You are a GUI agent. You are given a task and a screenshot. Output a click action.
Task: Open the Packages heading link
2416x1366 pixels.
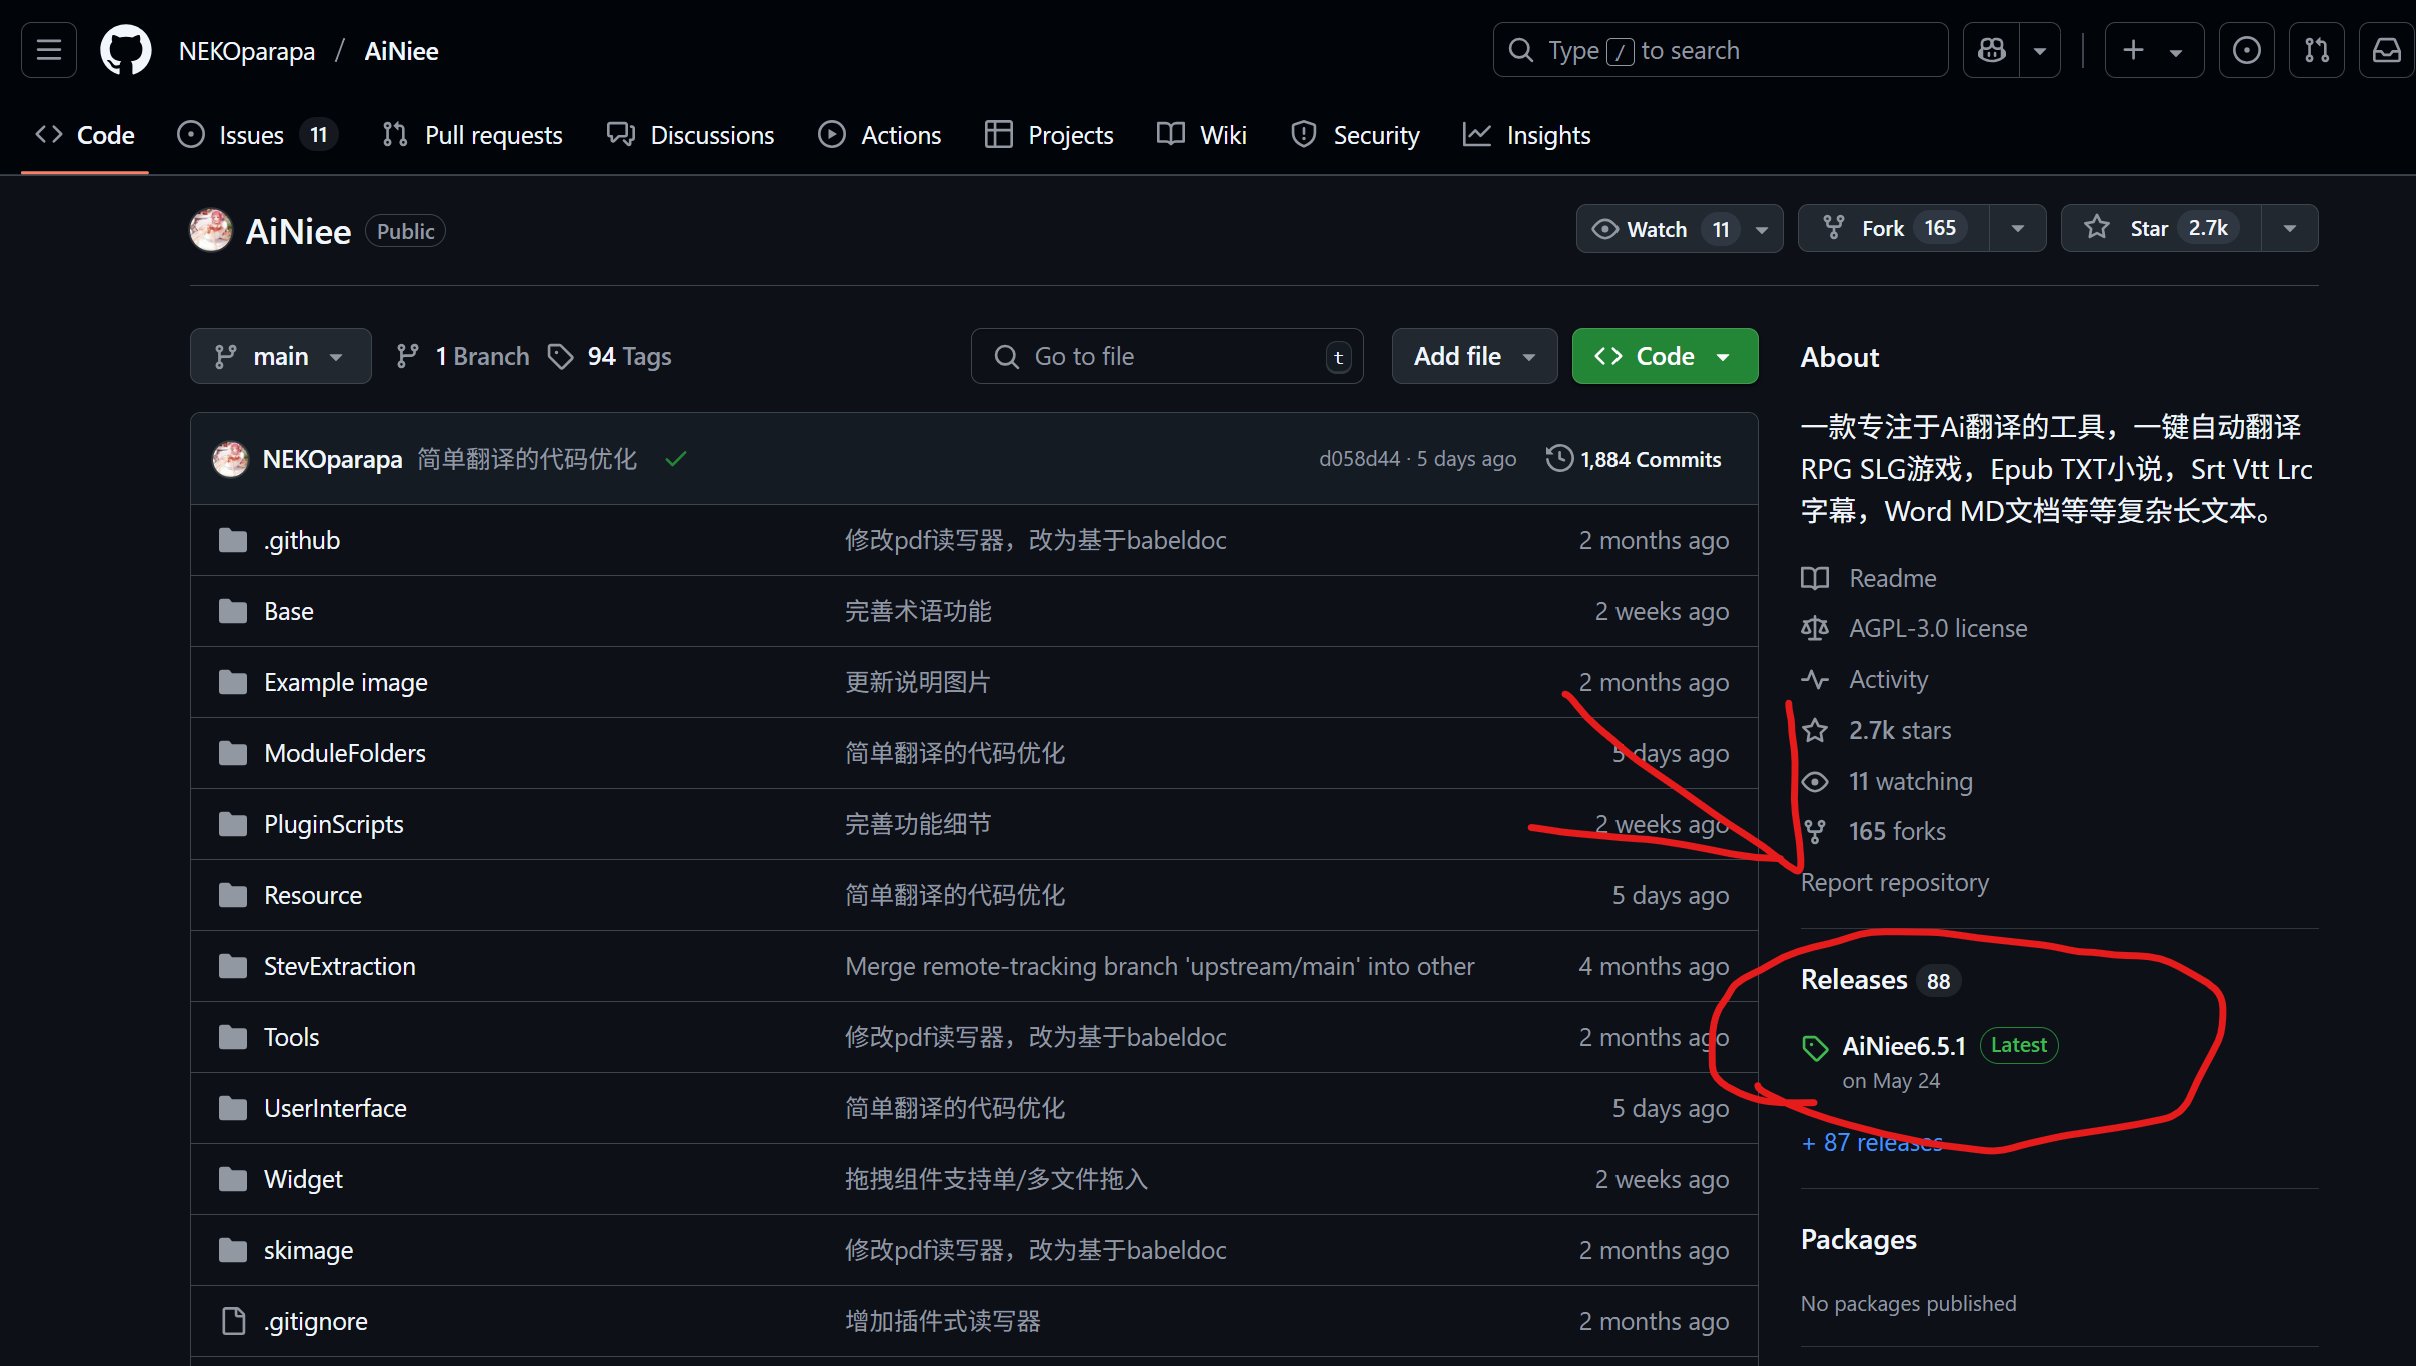click(x=1859, y=1239)
